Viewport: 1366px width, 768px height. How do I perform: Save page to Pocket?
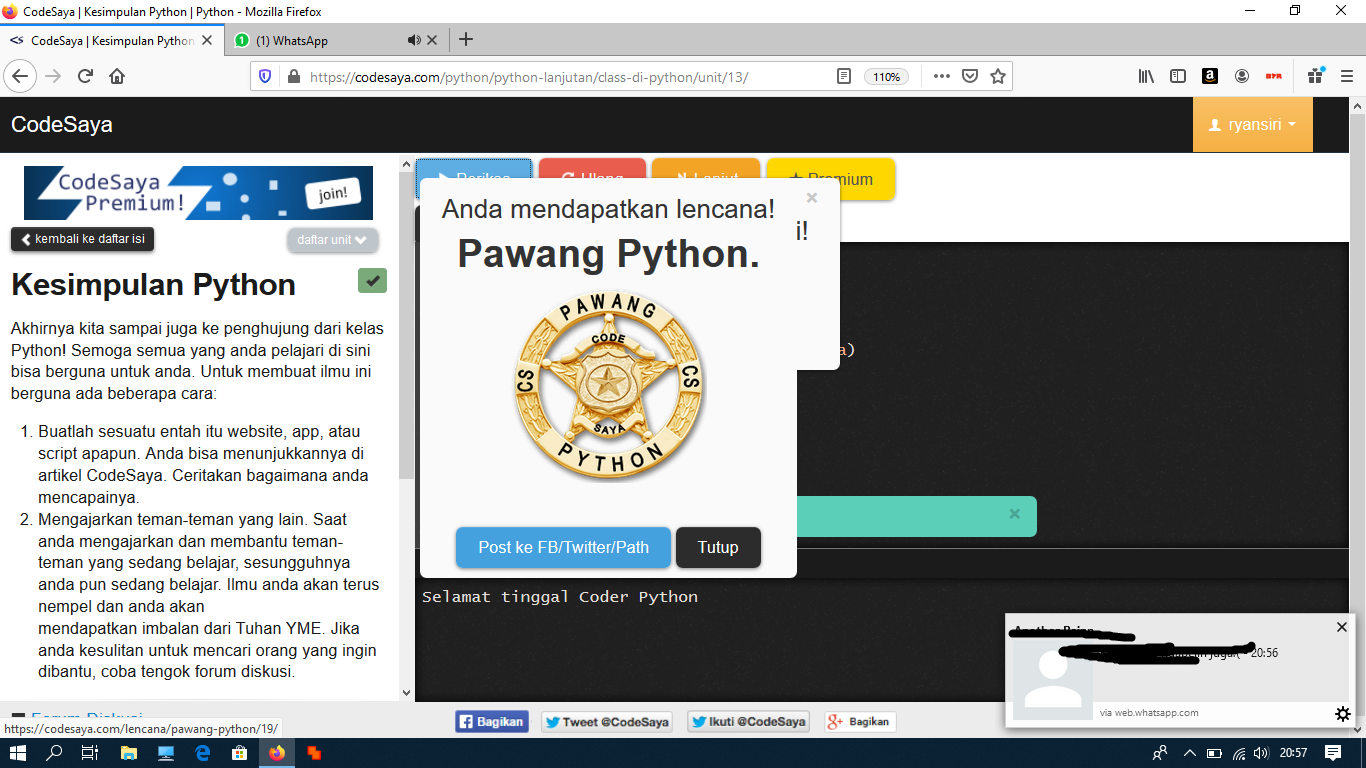969,76
